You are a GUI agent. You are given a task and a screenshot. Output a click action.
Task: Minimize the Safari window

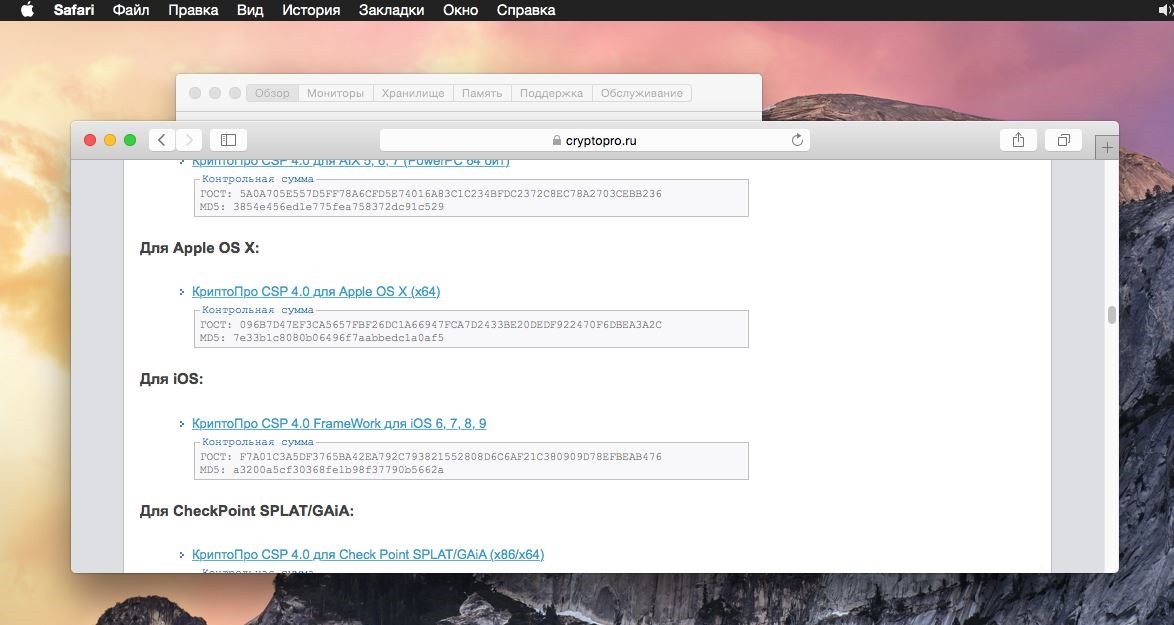110,140
